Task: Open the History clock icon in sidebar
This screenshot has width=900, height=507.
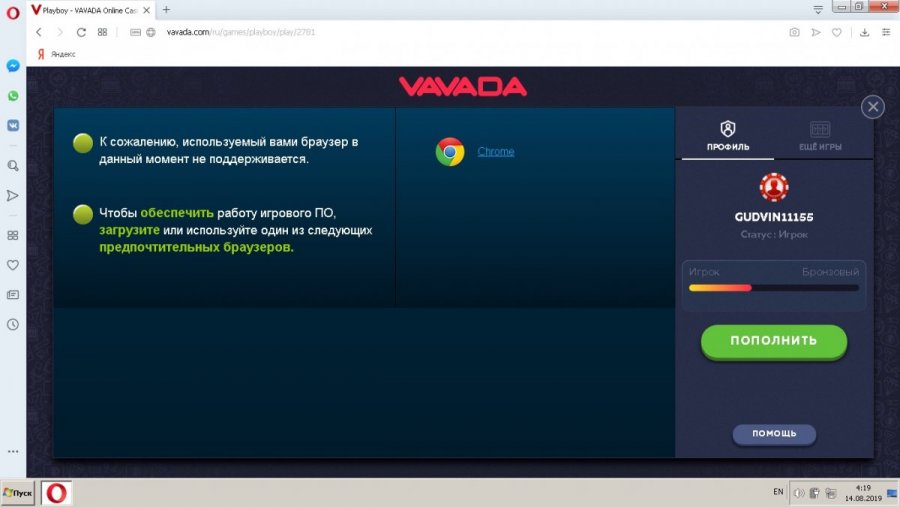Action: point(13,324)
